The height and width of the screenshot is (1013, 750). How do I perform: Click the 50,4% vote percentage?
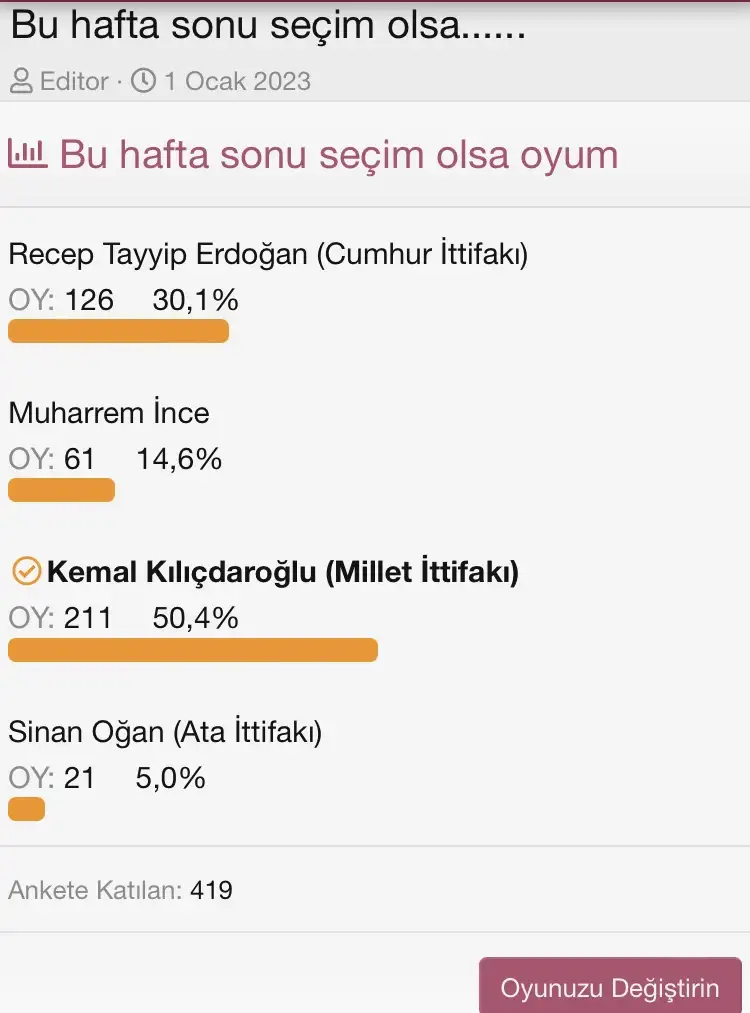pos(195,618)
